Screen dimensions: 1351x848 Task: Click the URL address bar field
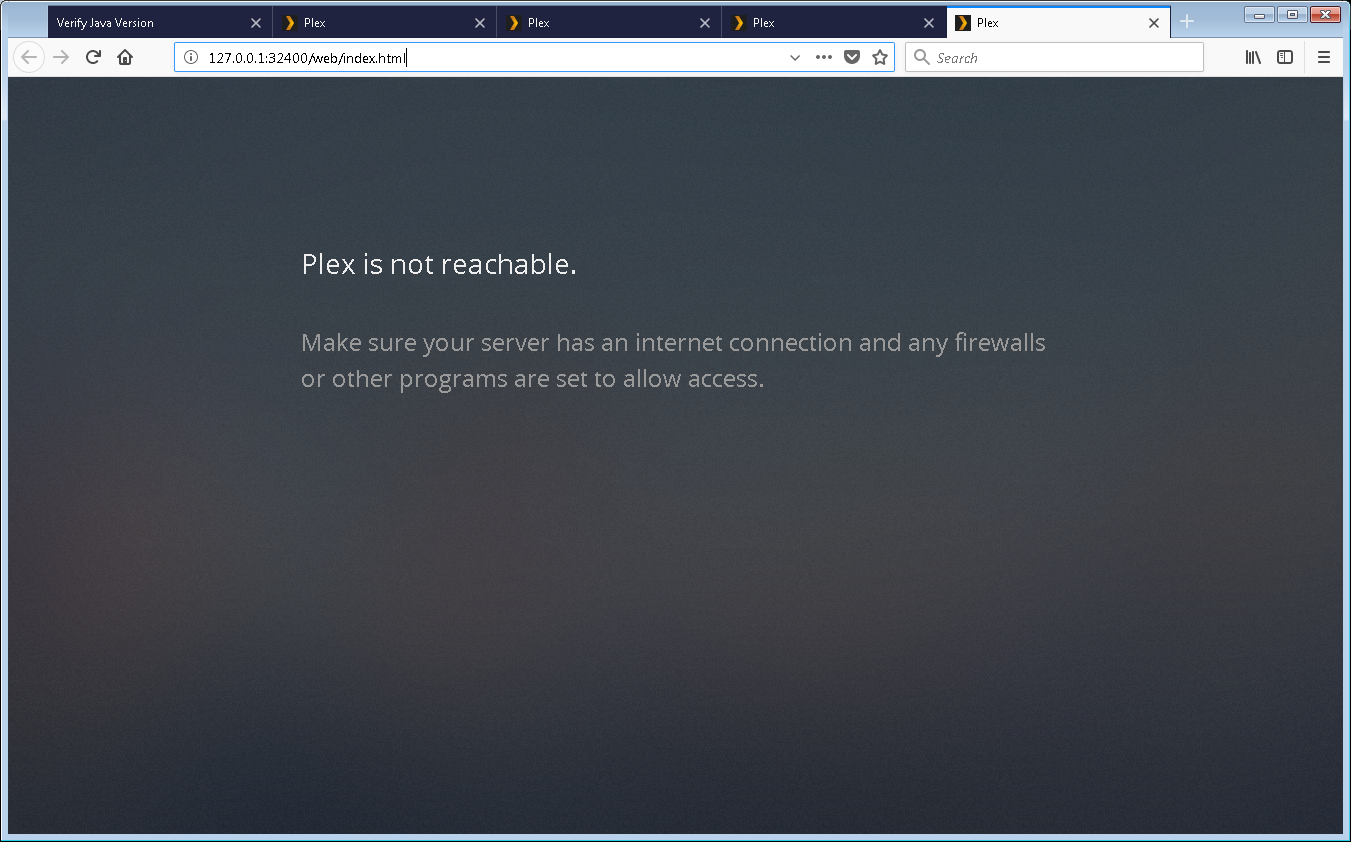(x=500, y=57)
